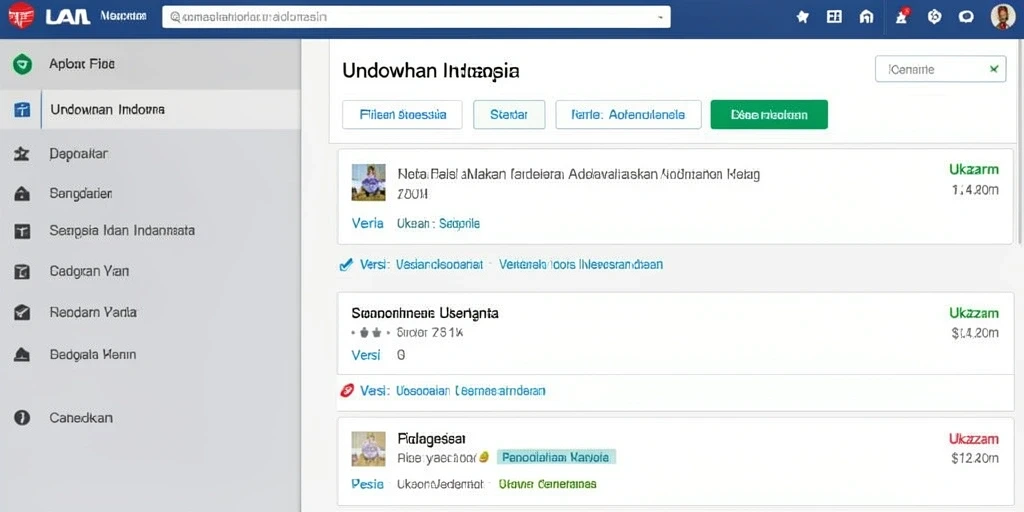Image resolution: width=1024 pixels, height=512 pixels.
Task: Go to home icon in top bar
Action: click(867, 18)
